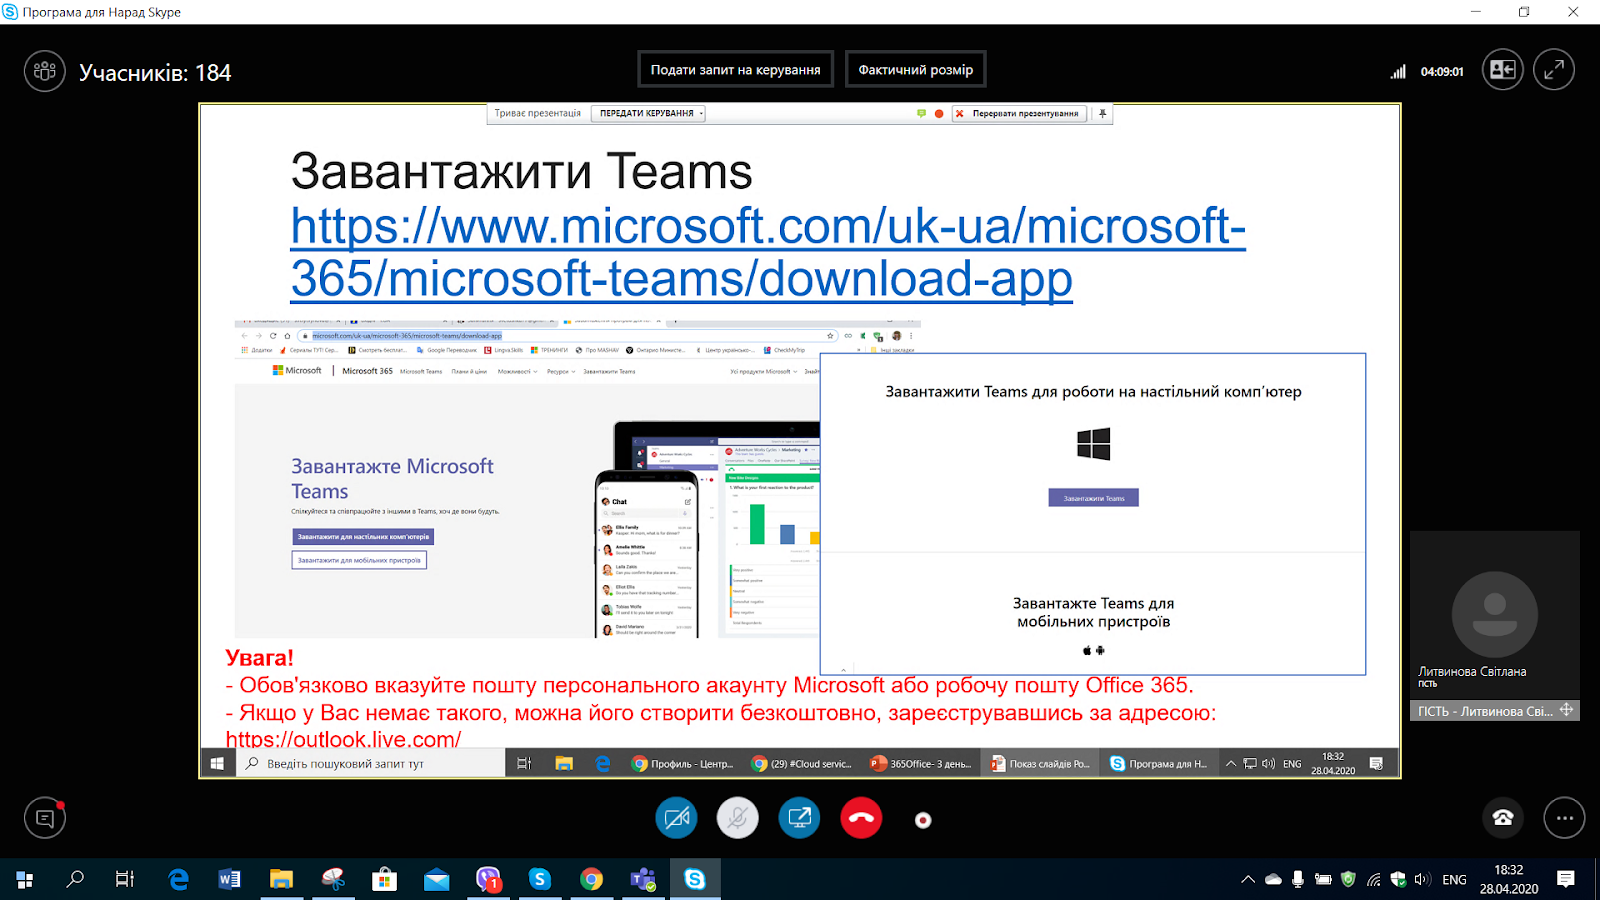Launch Microsoft Edge from taskbar
This screenshot has height=900, width=1600.
178,879
